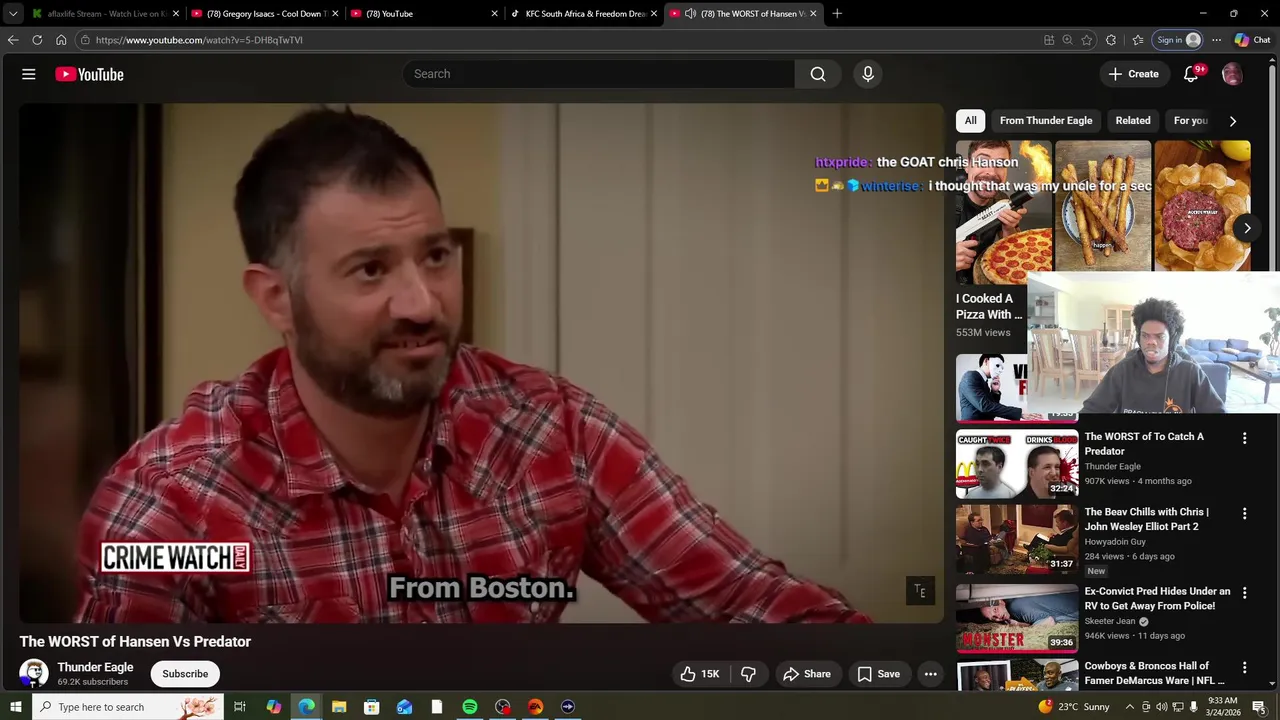Mute the tab via speaker icon

(690, 14)
